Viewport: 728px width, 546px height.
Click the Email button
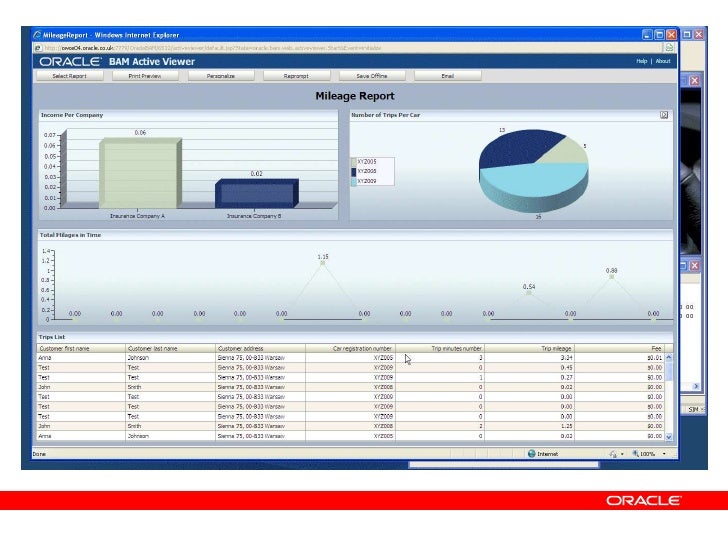click(x=448, y=76)
